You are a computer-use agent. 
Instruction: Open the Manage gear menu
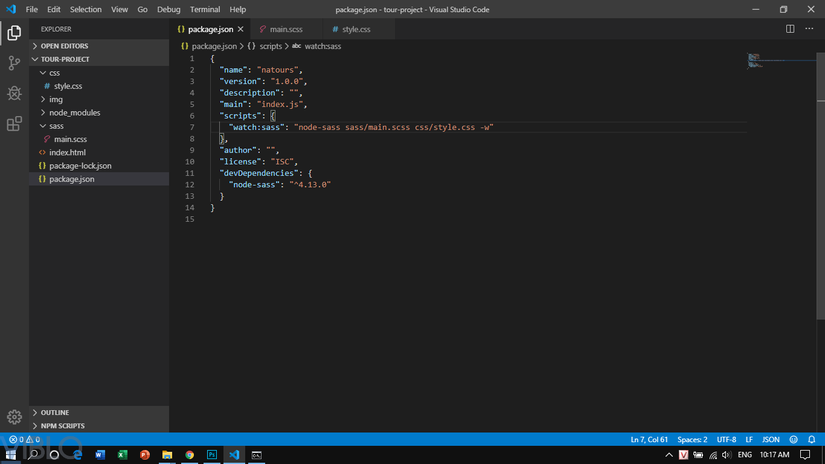14,416
